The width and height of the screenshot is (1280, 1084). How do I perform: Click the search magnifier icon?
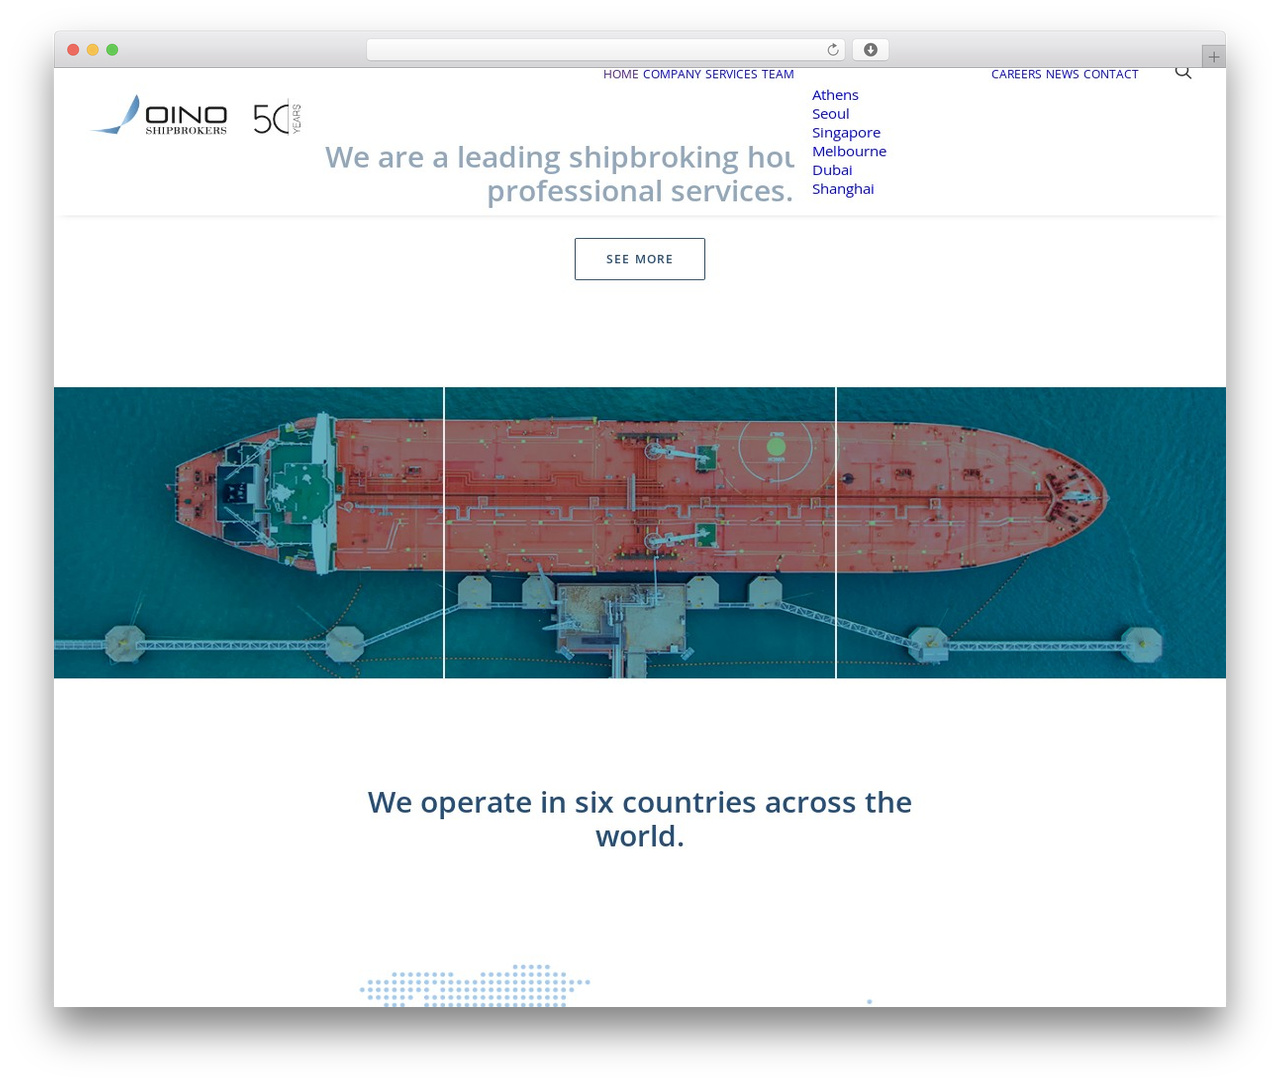pos(1183,72)
